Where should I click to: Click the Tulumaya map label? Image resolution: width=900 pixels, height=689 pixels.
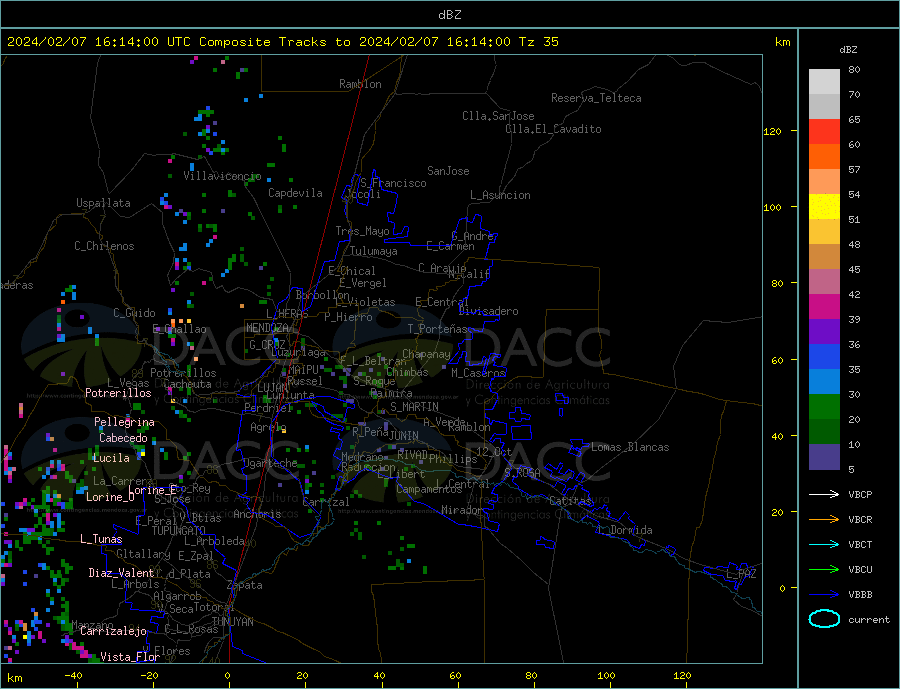tap(374, 251)
